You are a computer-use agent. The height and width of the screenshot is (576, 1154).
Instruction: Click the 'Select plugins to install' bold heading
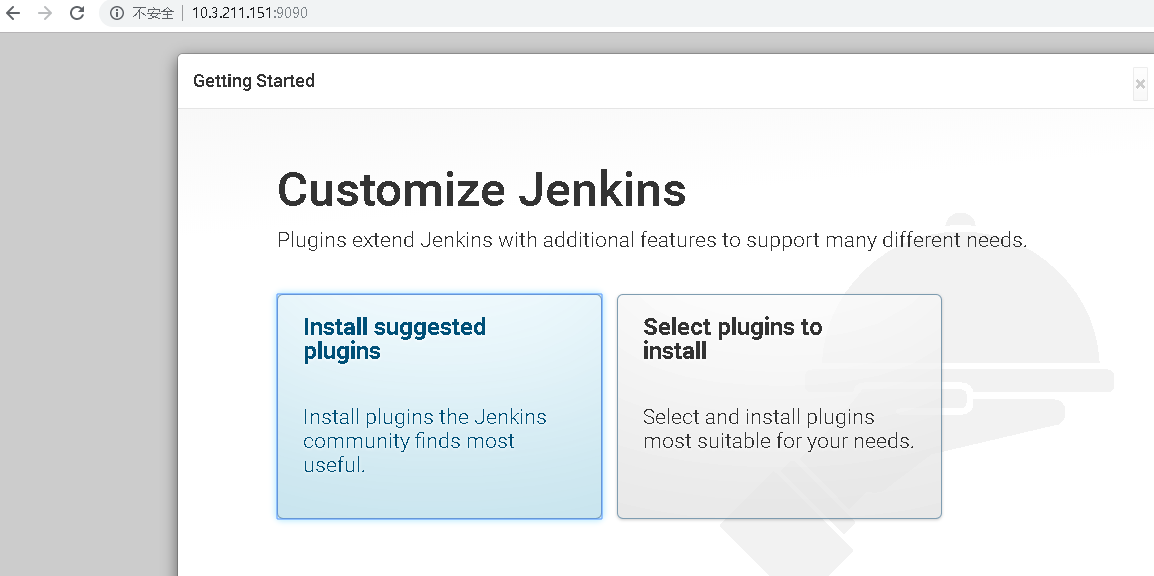click(x=732, y=338)
